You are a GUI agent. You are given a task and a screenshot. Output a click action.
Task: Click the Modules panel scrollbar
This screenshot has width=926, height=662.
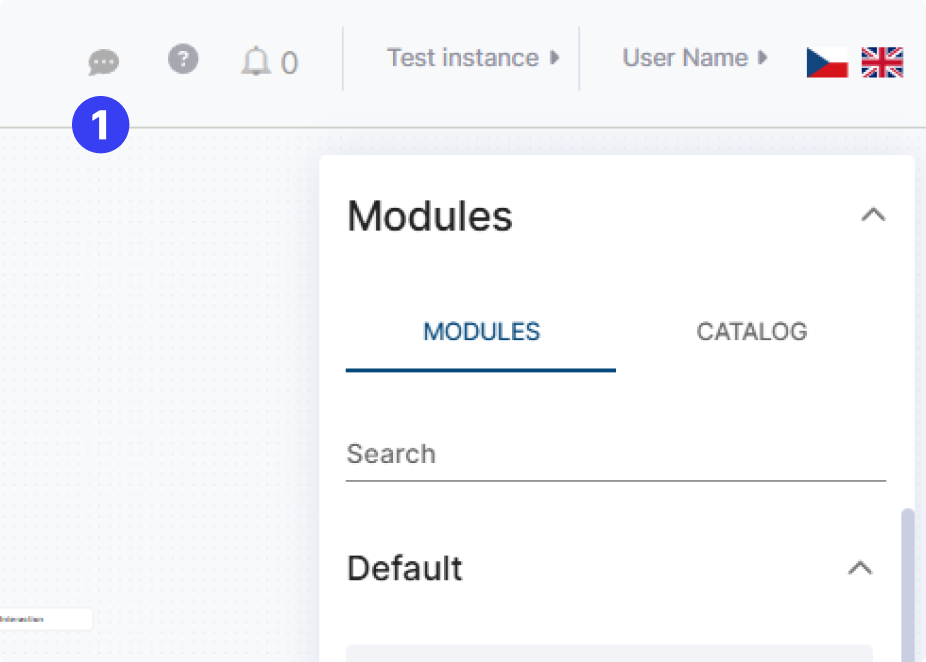coord(907,580)
